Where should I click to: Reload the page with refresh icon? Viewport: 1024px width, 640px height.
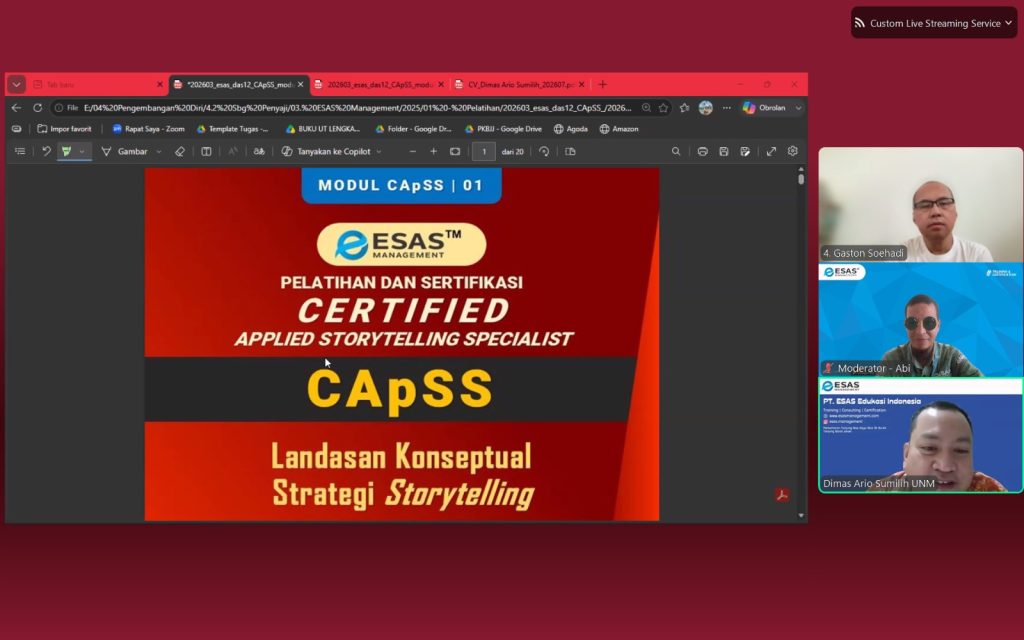click(37, 108)
